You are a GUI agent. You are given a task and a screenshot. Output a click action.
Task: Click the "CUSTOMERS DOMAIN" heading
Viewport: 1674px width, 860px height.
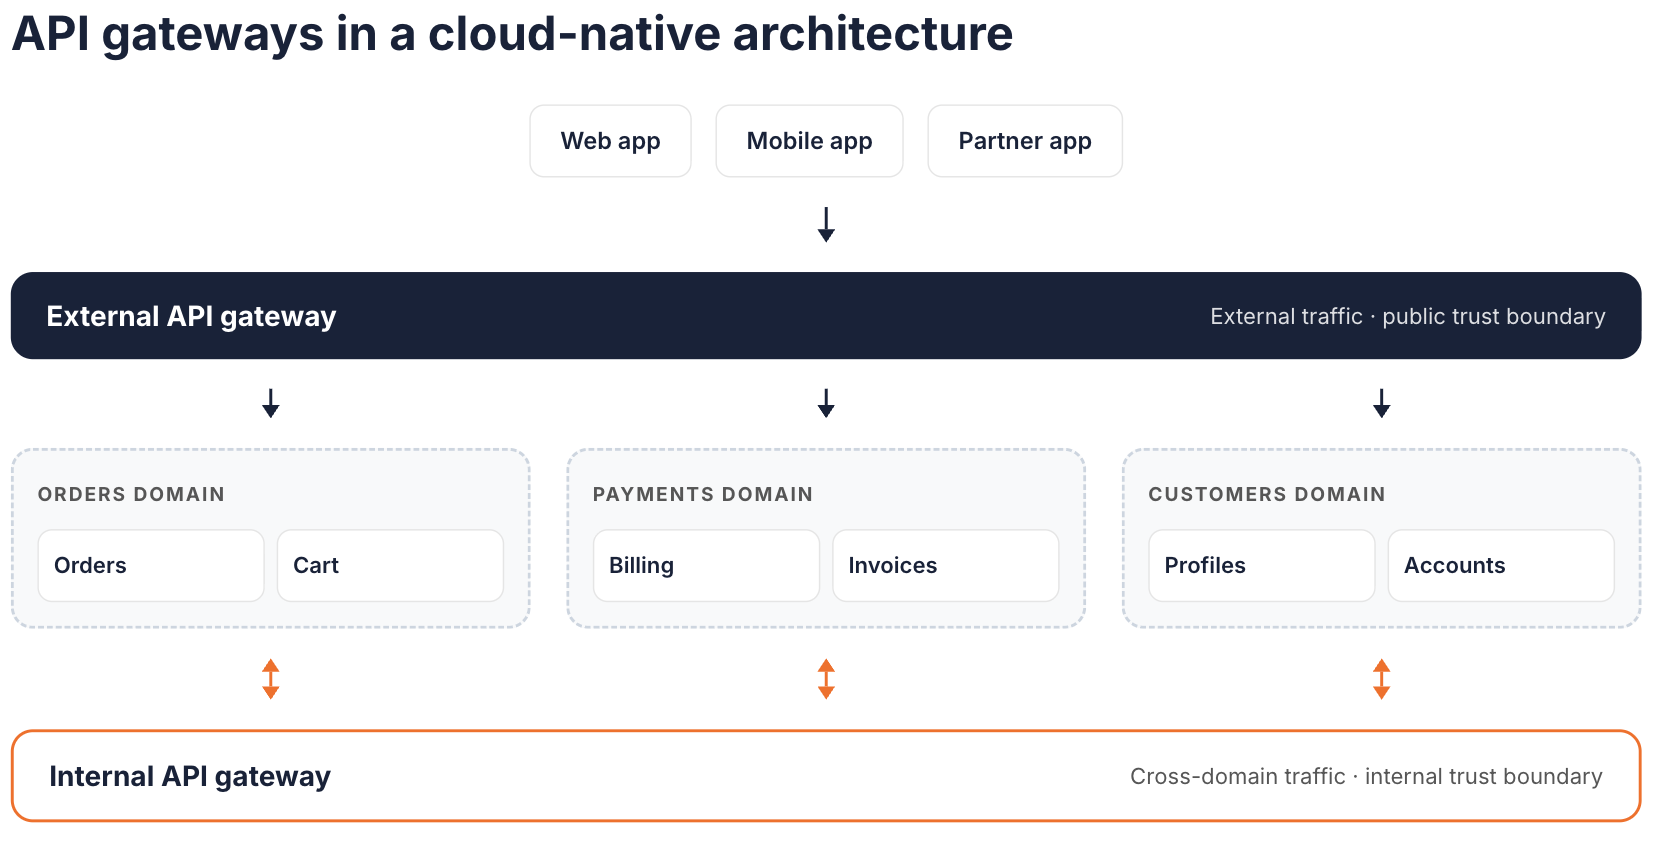click(1266, 494)
